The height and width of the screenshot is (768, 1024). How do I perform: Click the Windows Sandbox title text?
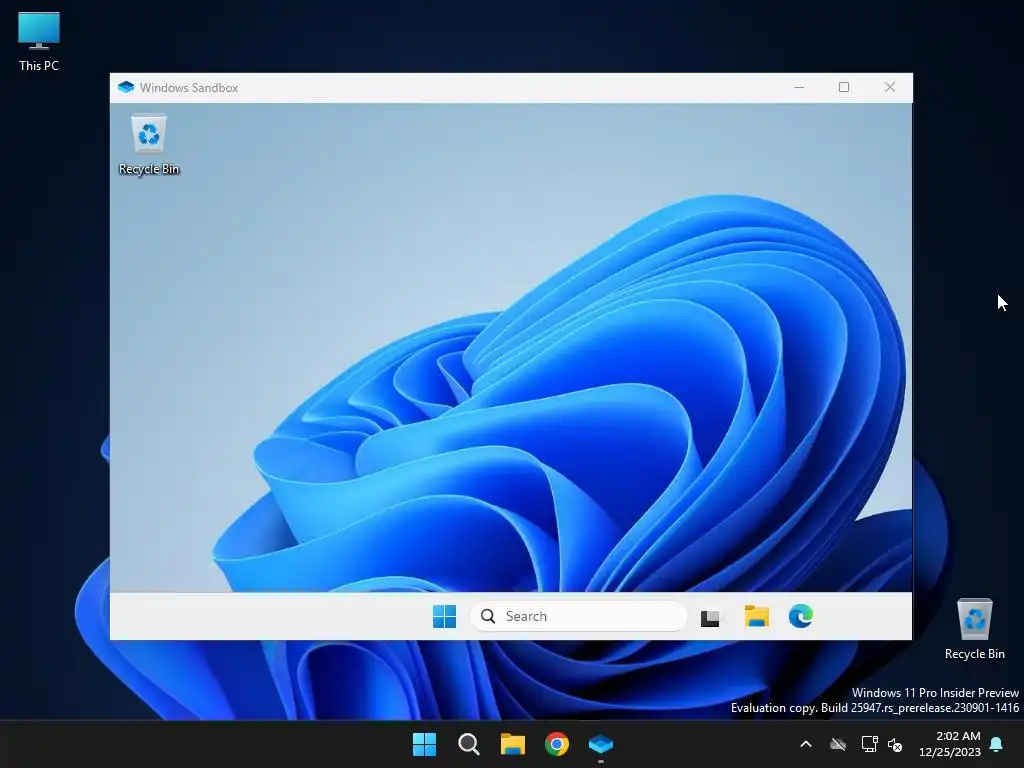pyautogui.click(x=189, y=88)
